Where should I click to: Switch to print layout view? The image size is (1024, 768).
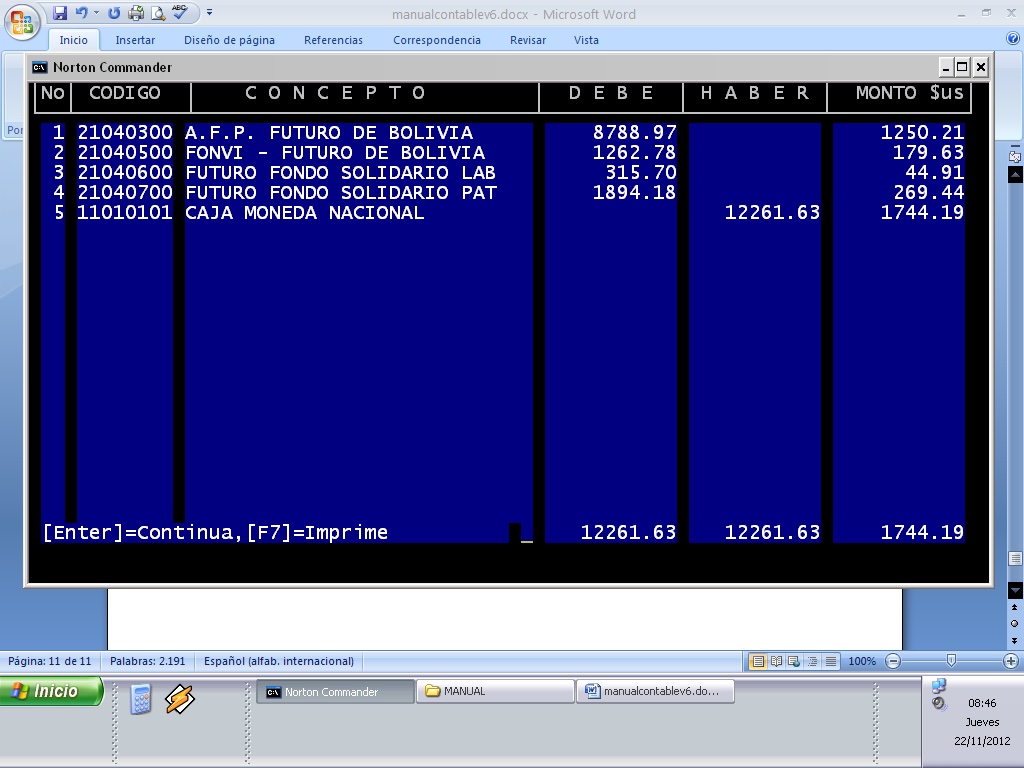point(759,661)
